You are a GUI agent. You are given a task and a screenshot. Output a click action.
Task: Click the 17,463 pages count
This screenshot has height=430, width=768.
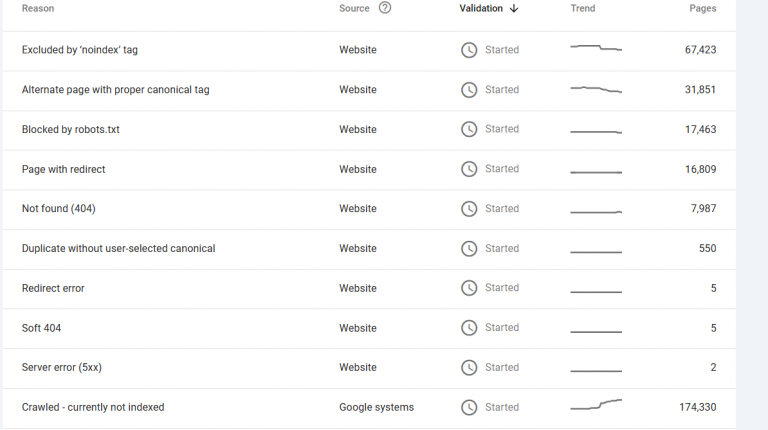click(x=700, y=129)
